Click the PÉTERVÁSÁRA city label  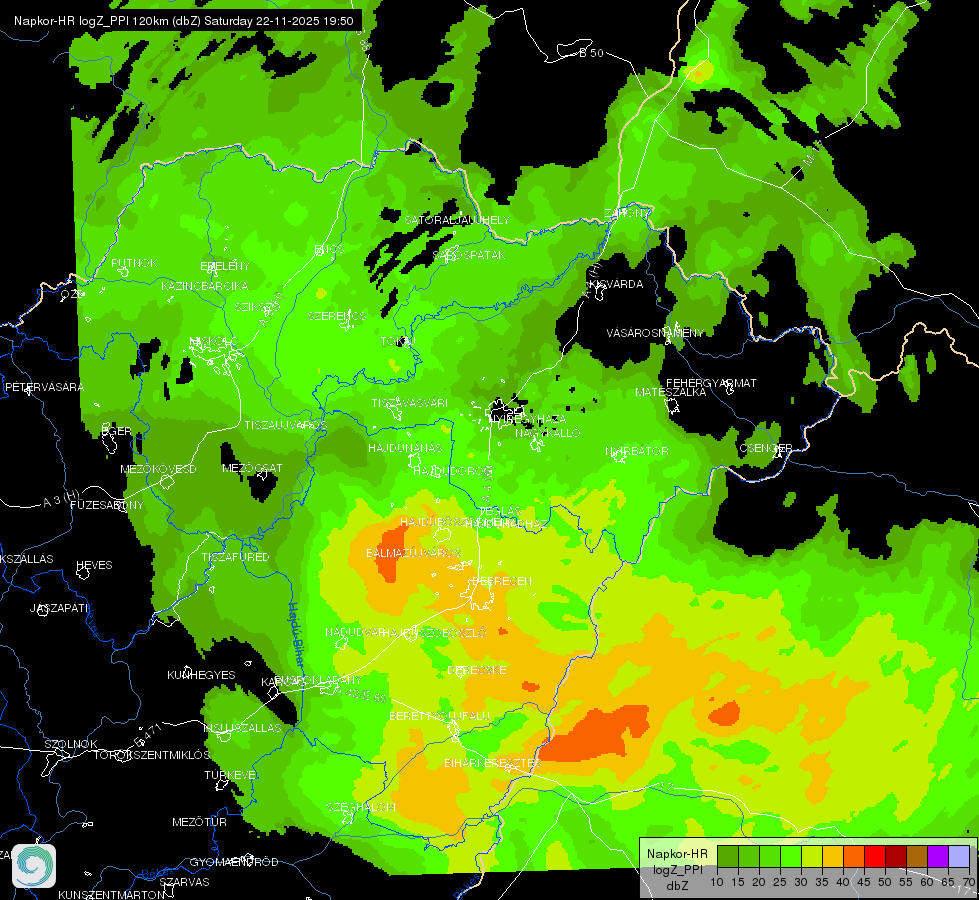click(44, 387)
